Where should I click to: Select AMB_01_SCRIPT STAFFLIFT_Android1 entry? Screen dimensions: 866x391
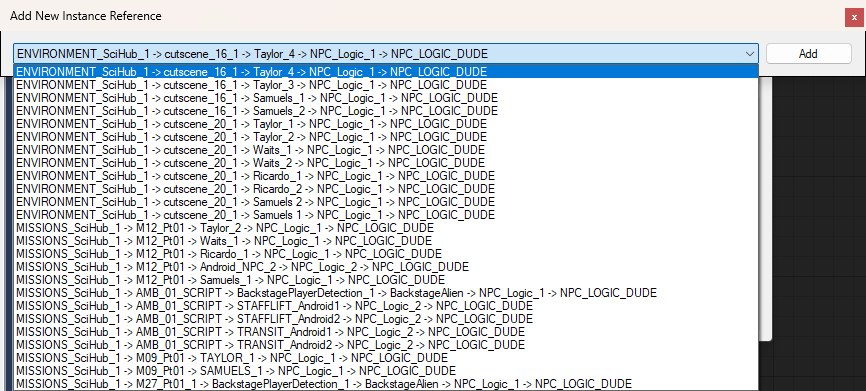click(386, 305)
